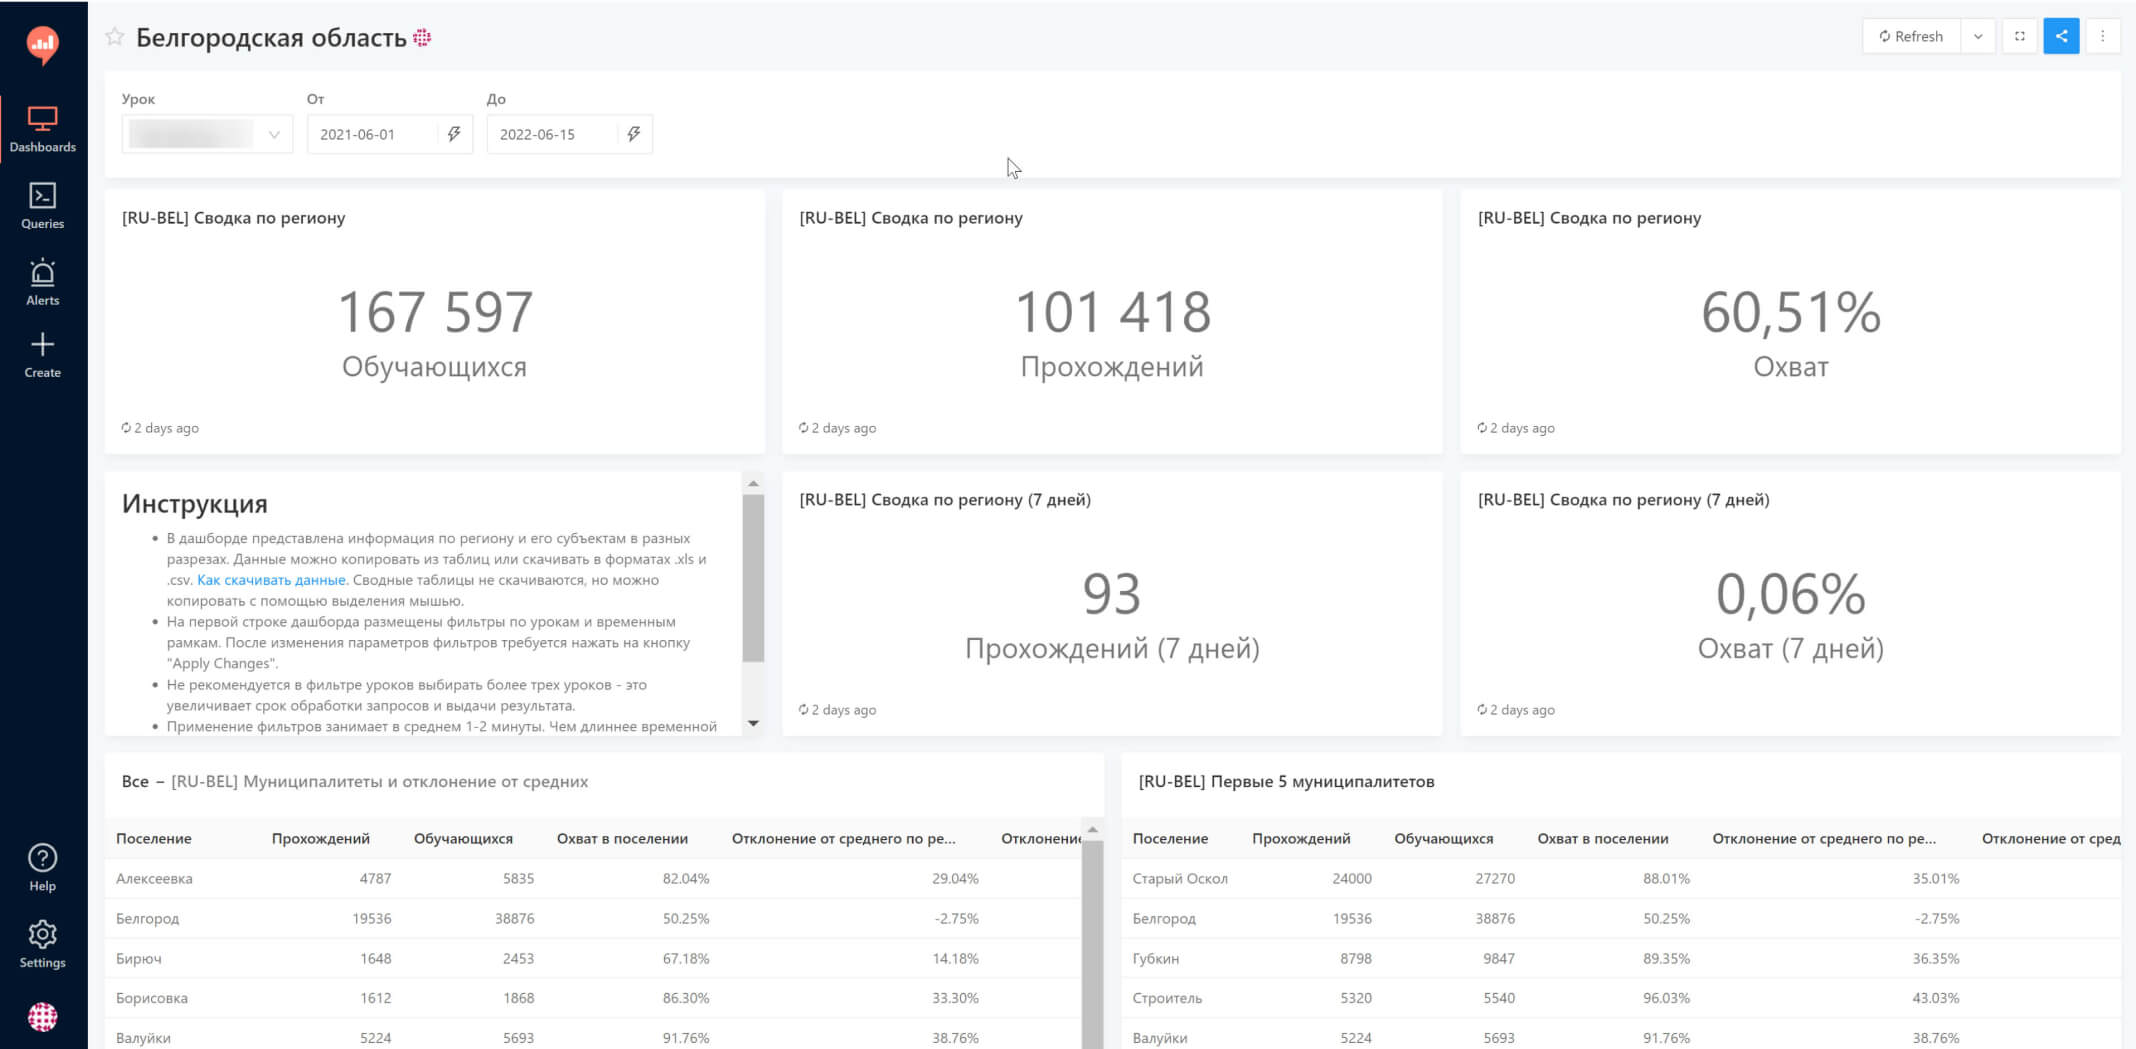Sort the left table by Прохождений
Screen dimensions: 2136x1049
tap(320, 838)
